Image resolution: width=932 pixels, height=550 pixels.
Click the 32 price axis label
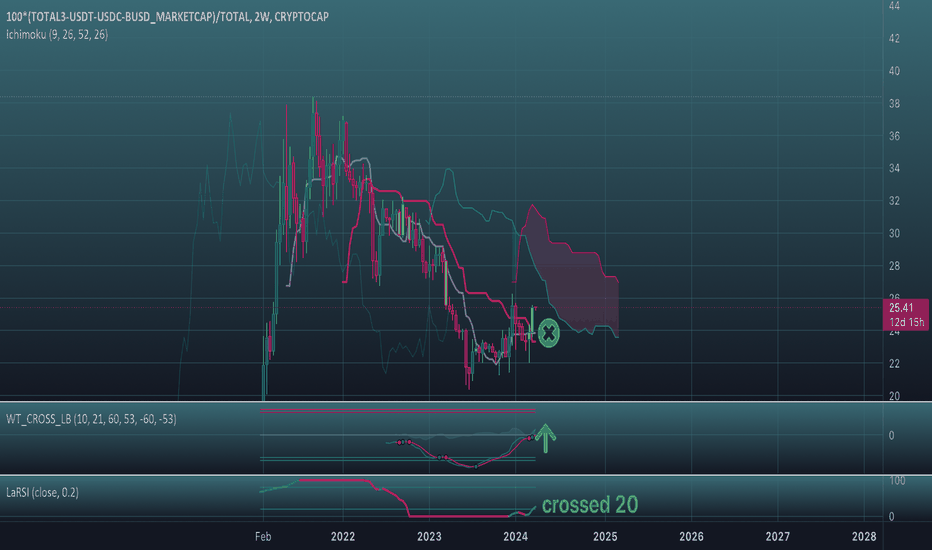tap(894, 201)
